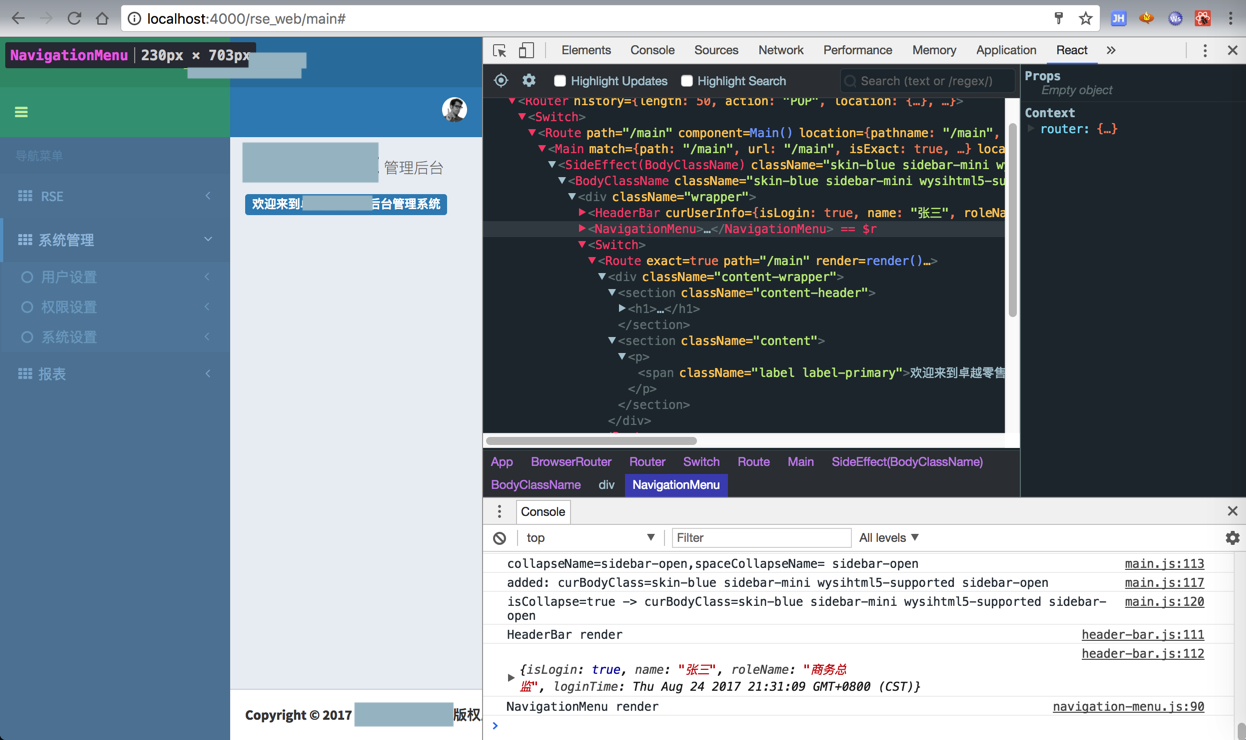Screen dimensions: 1246x740
Task: Expand NavigationMenu component node
Action: click(582, 229)
